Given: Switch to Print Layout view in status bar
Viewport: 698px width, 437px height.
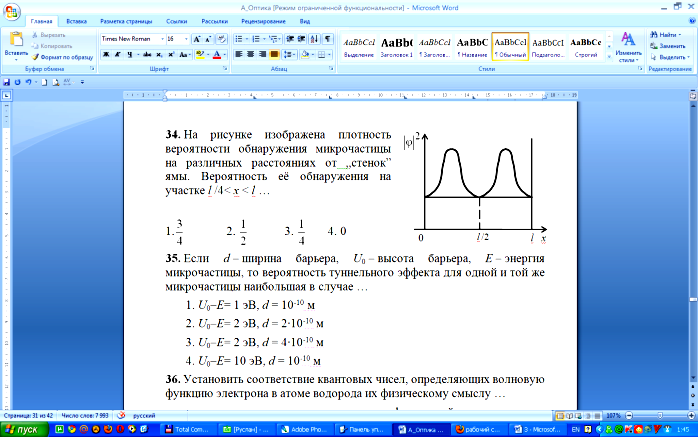Looking at the screenshot, I should tap(560, 416).
